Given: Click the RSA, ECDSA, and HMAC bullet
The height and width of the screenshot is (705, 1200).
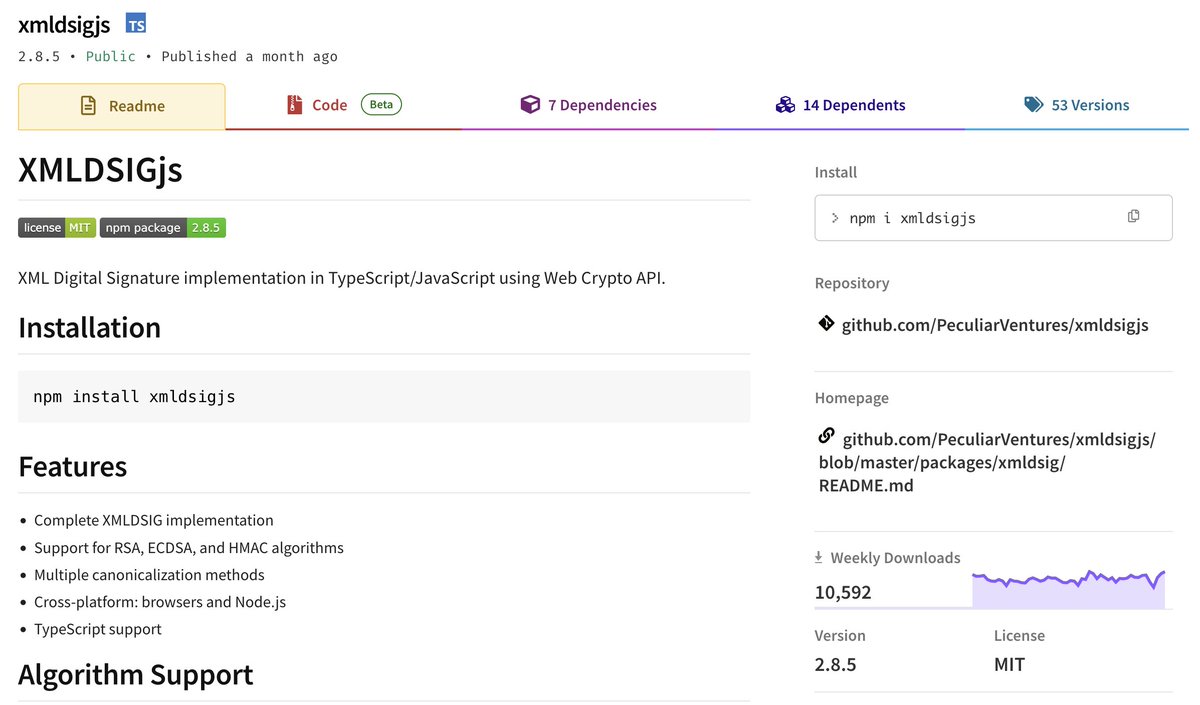Looking at the screenshot, I should click(x=189, y=547).
